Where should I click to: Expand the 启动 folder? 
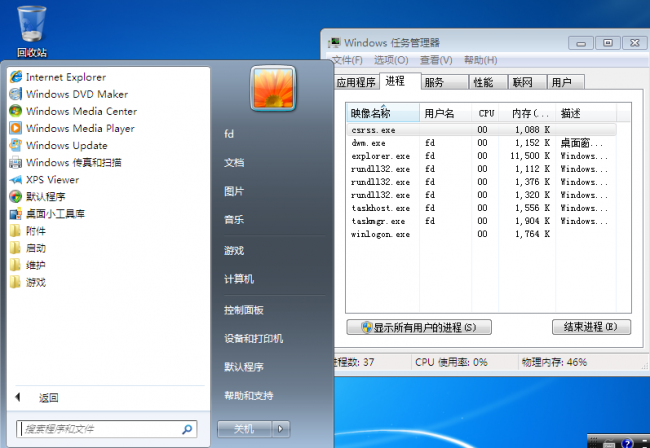[28, 248]
